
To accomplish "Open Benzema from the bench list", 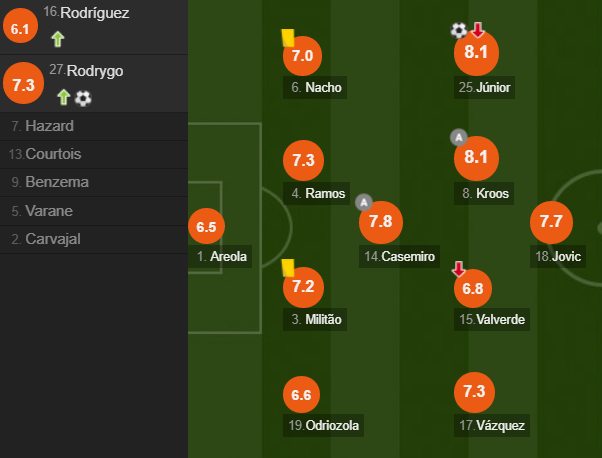I will [x=94, y=182].
